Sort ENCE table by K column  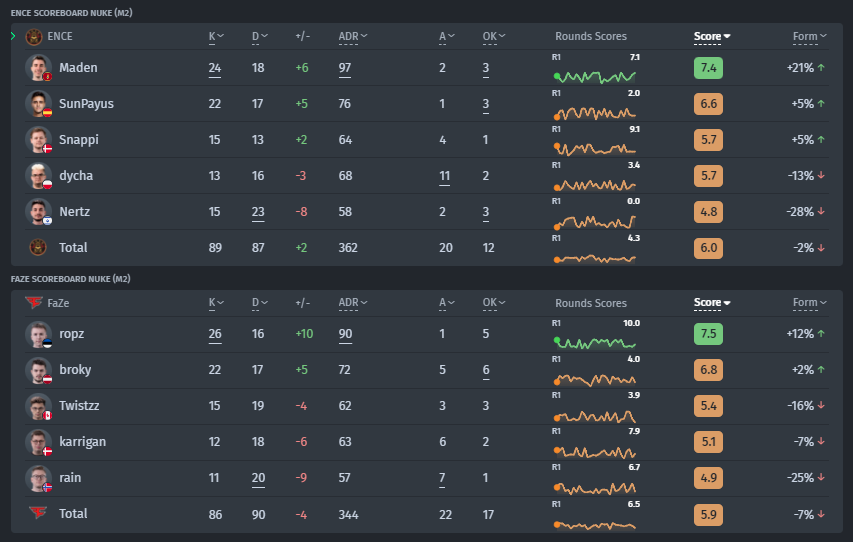(216, 36)
